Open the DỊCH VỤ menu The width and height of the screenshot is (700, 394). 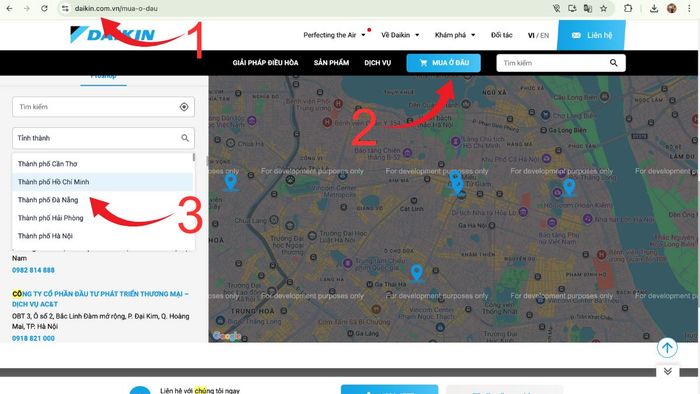[378, 63]
